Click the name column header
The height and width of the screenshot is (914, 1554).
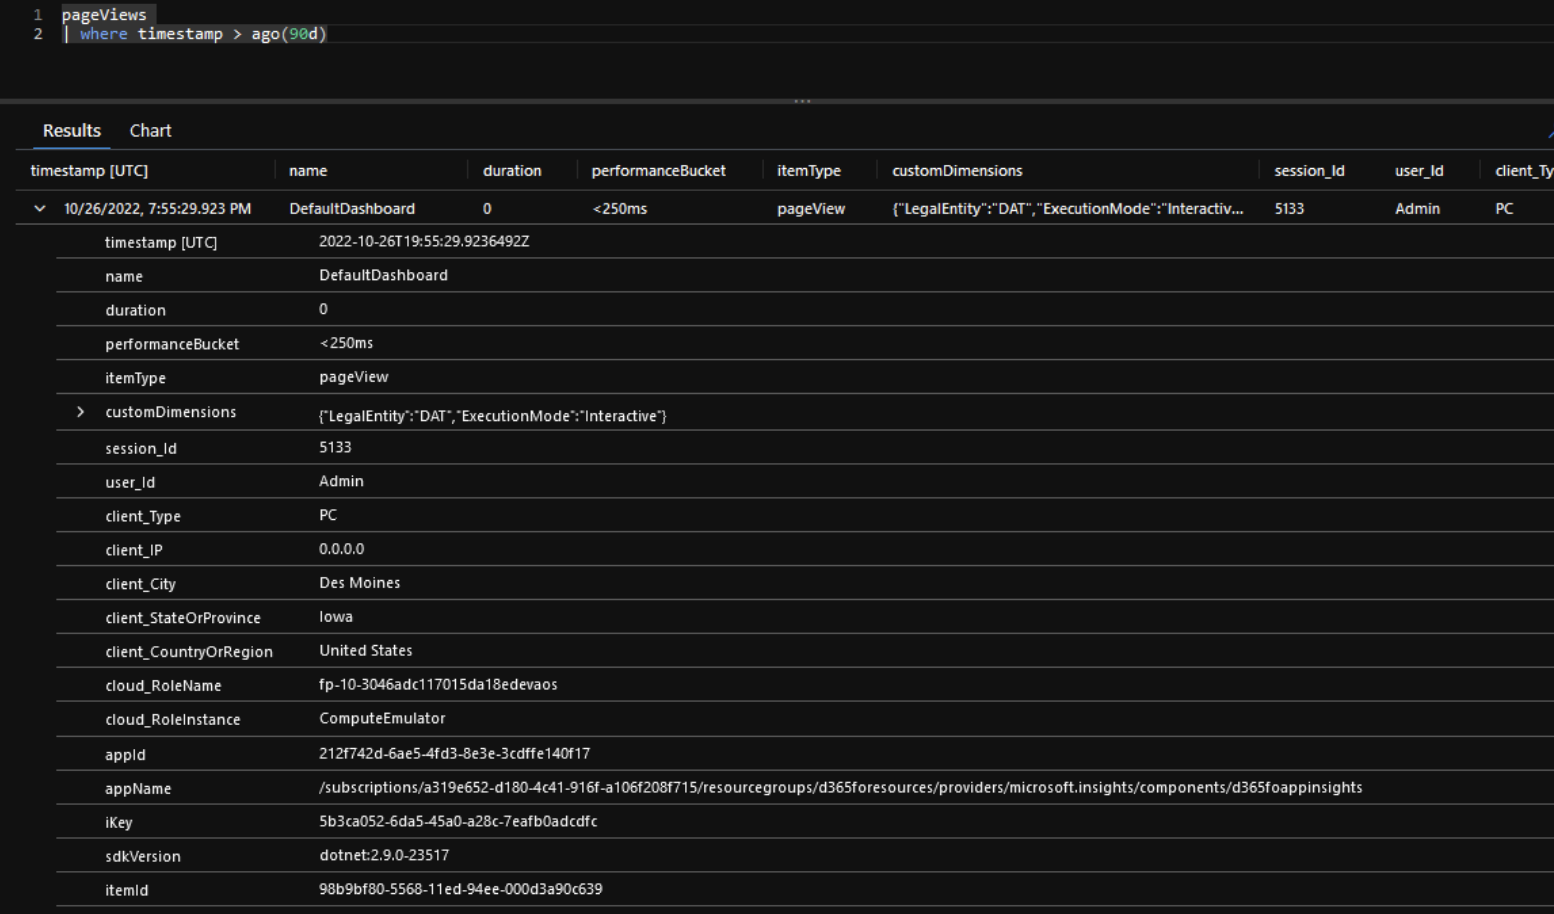308,171
